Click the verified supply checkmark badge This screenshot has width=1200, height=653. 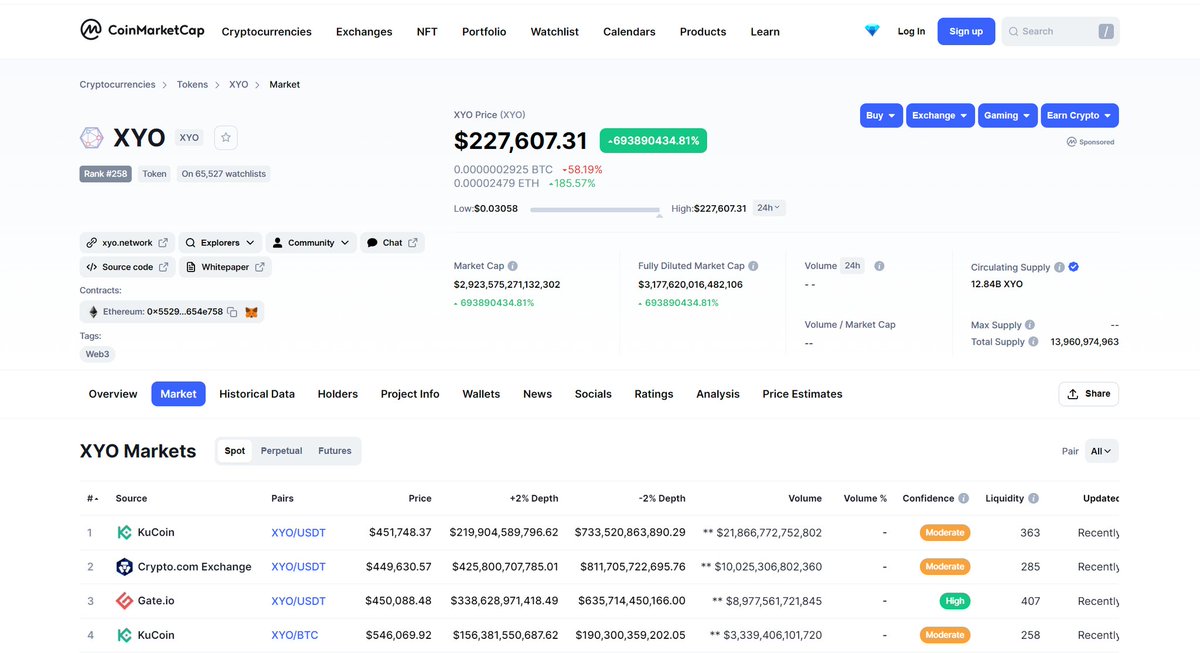click(1073, 267)
